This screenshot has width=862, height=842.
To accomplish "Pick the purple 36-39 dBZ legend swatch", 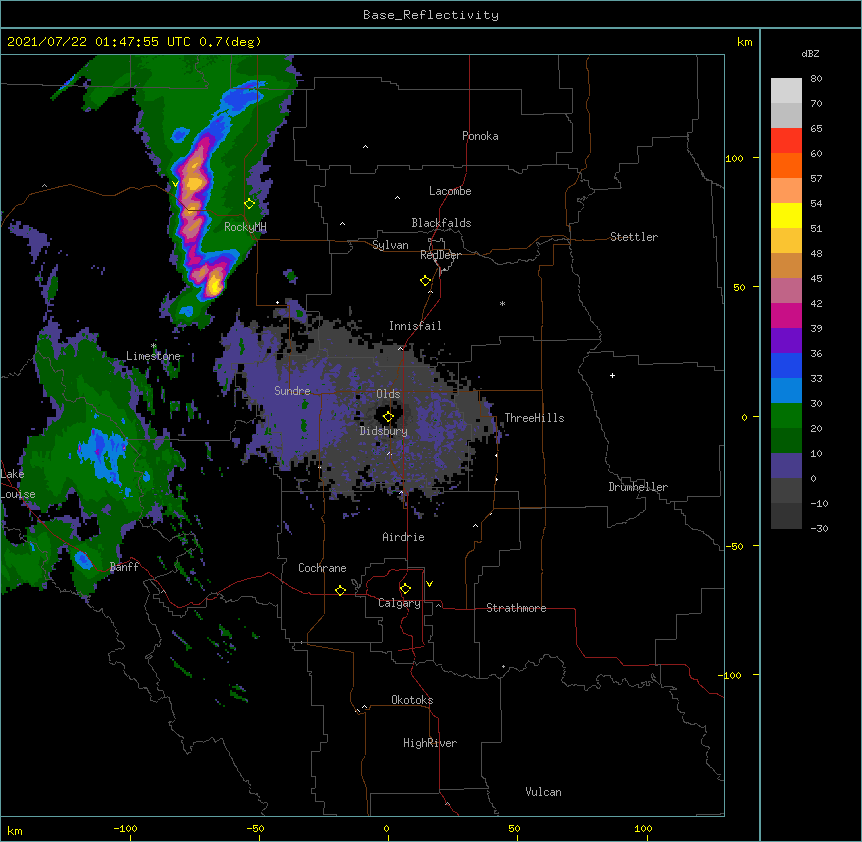I will (x=786, y=341).
